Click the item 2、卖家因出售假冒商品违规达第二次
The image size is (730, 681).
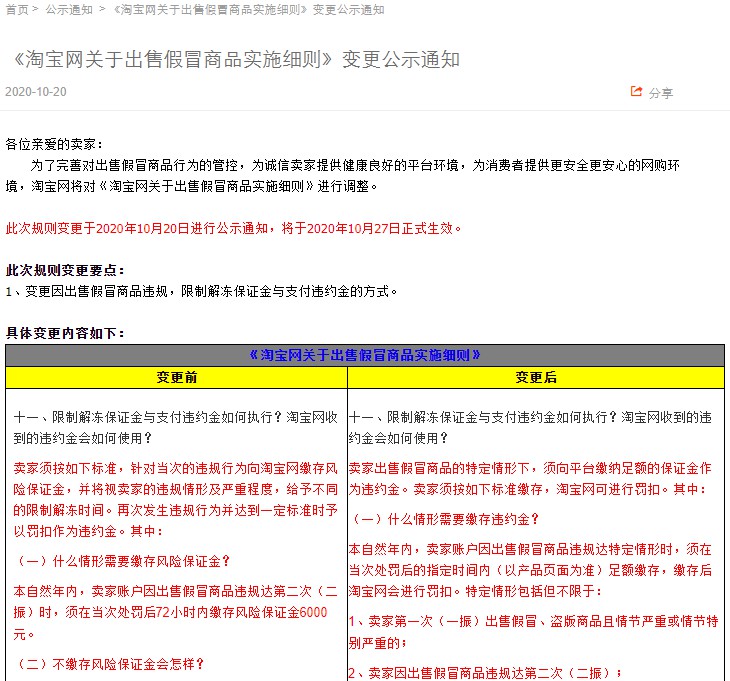click(x=486, y=673)
